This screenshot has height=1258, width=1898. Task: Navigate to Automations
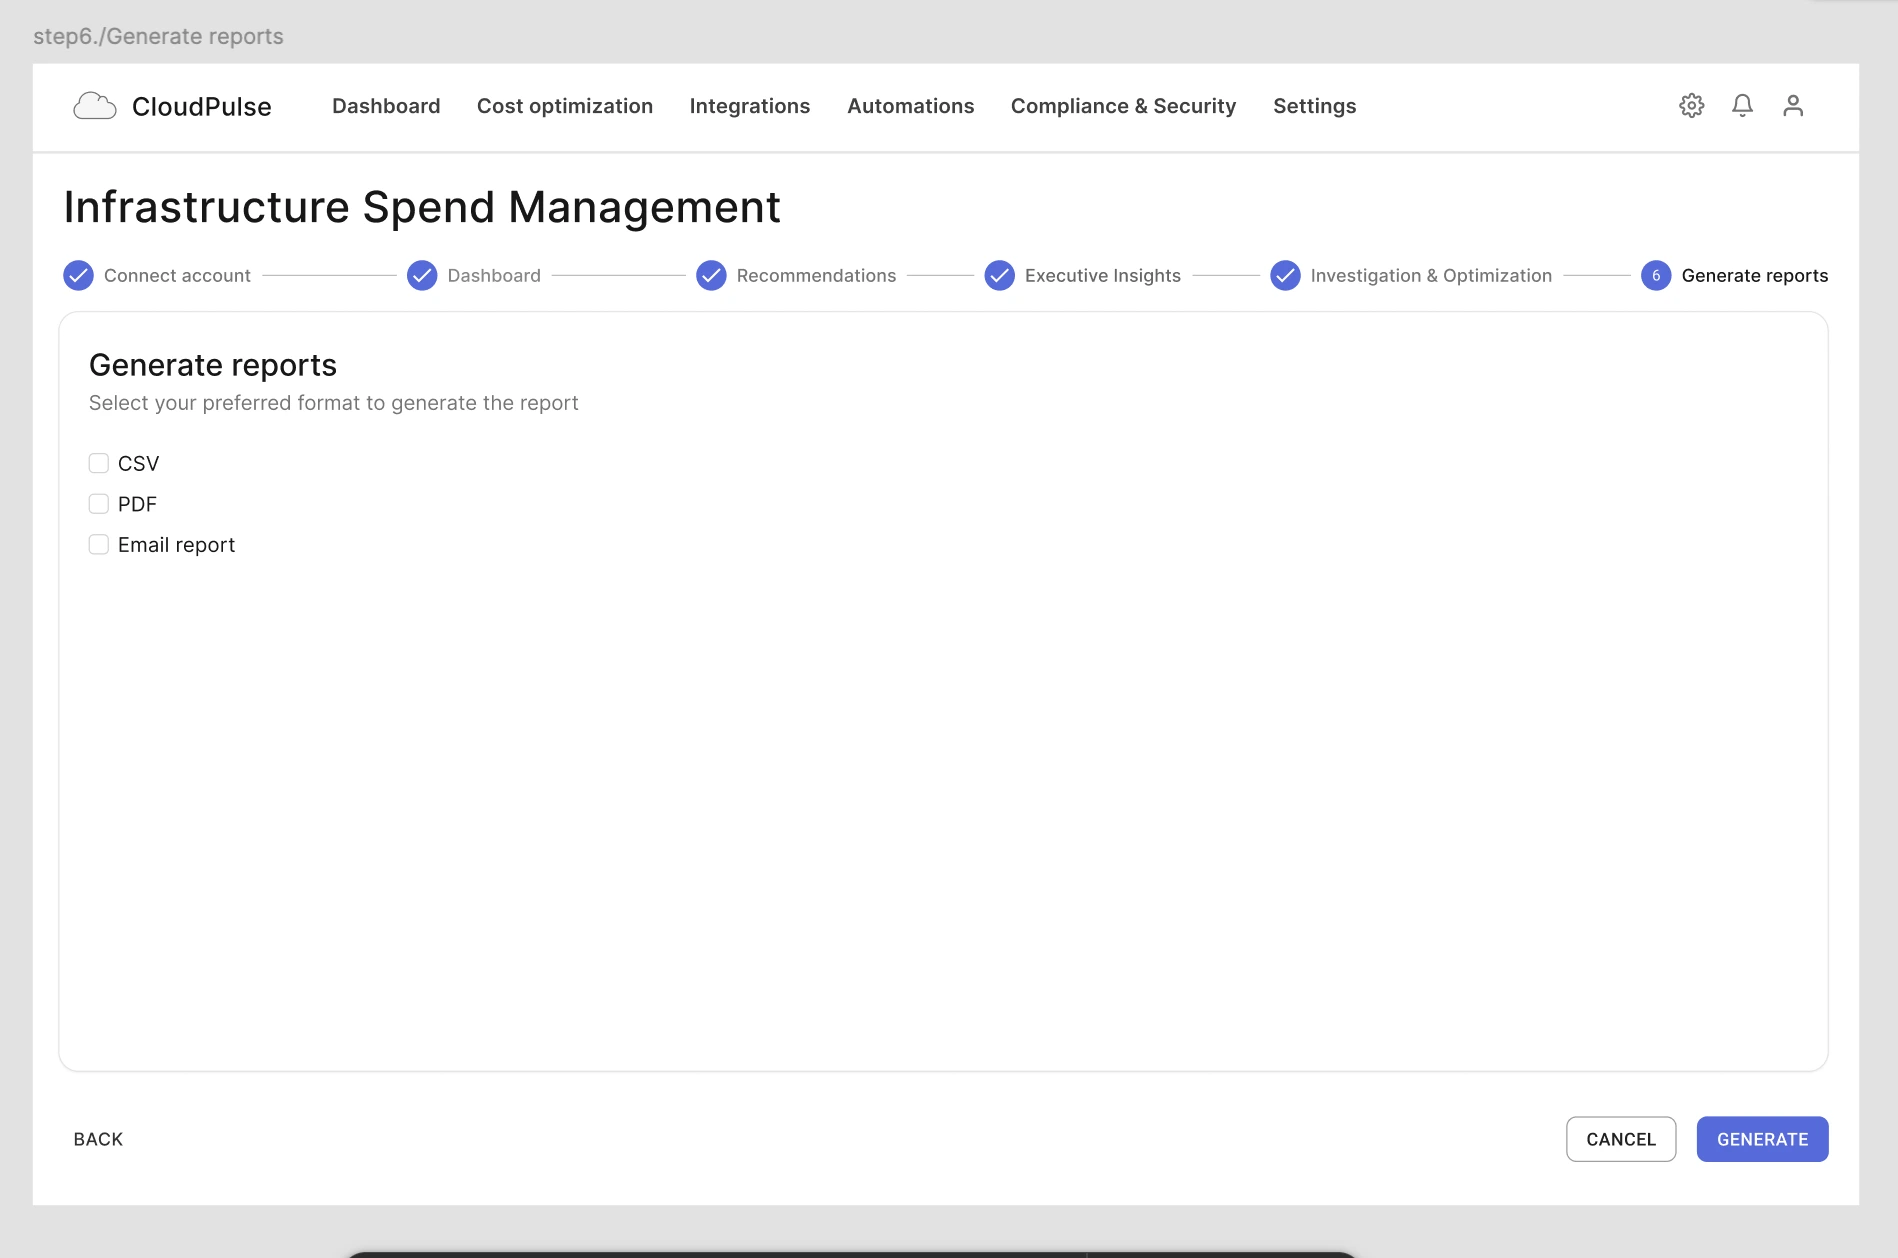coord(910,106)
